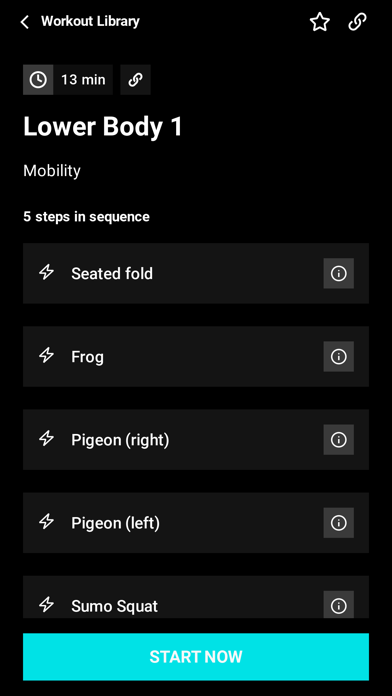Show info for Pigeon (left)
The height and width of the screenshot is (696, 392).
[x=339, y=523]
